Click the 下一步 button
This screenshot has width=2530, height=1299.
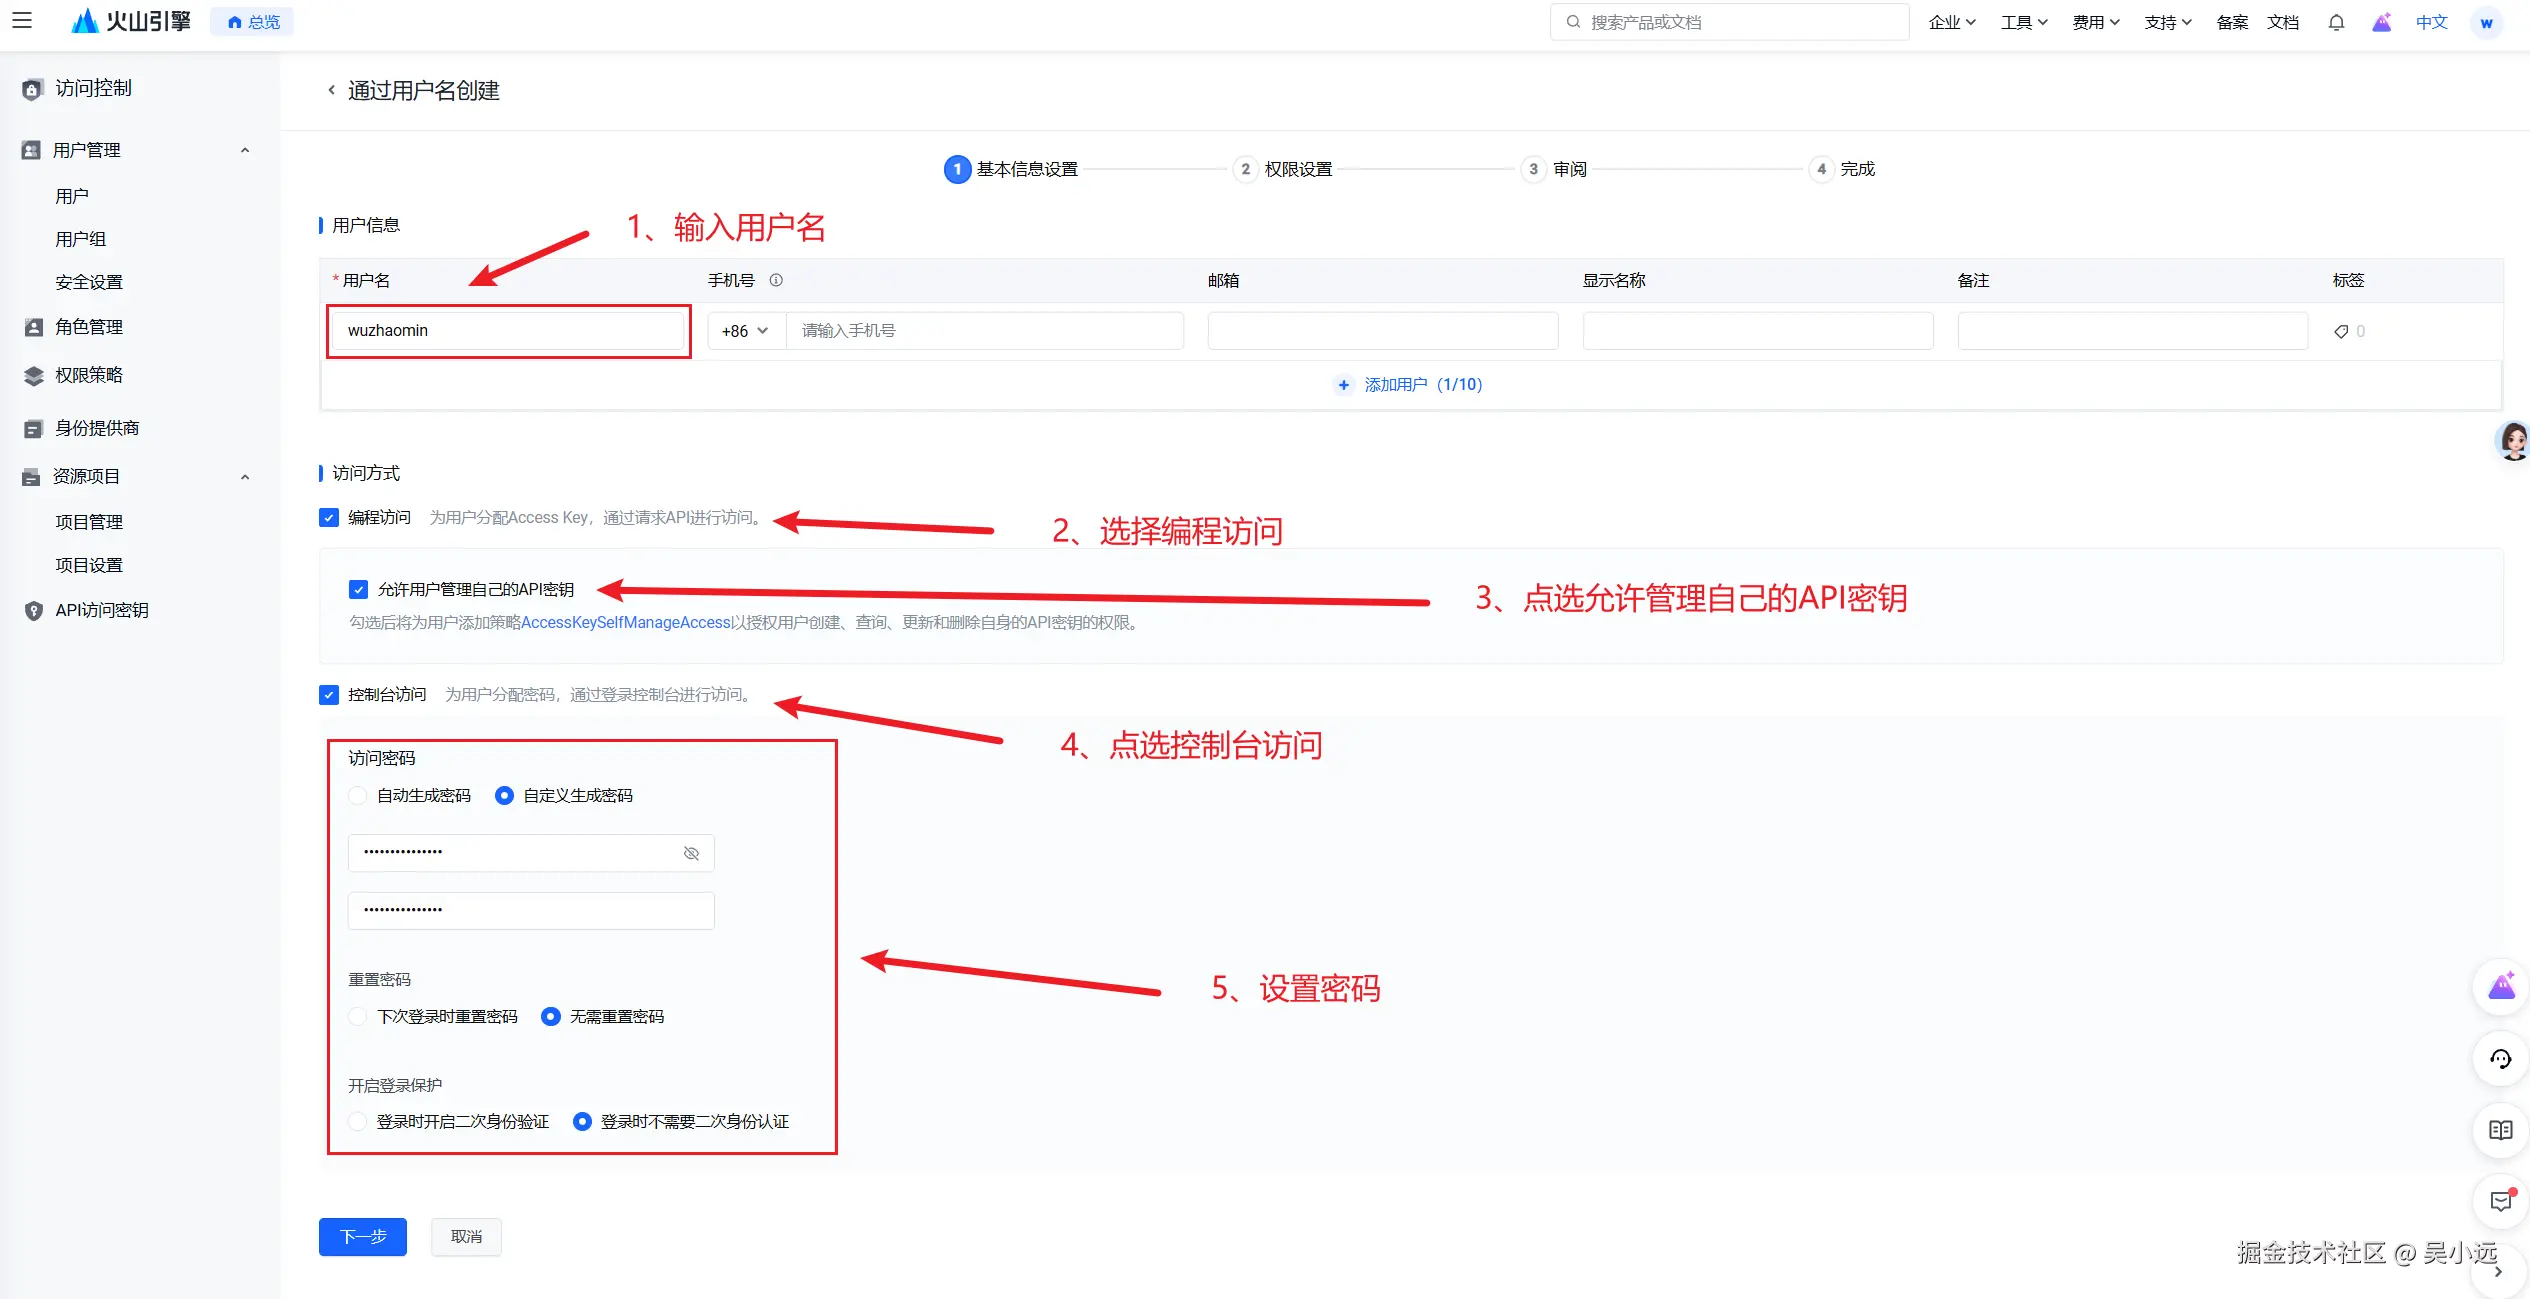pyautogui.click(x=362, y=1237)
